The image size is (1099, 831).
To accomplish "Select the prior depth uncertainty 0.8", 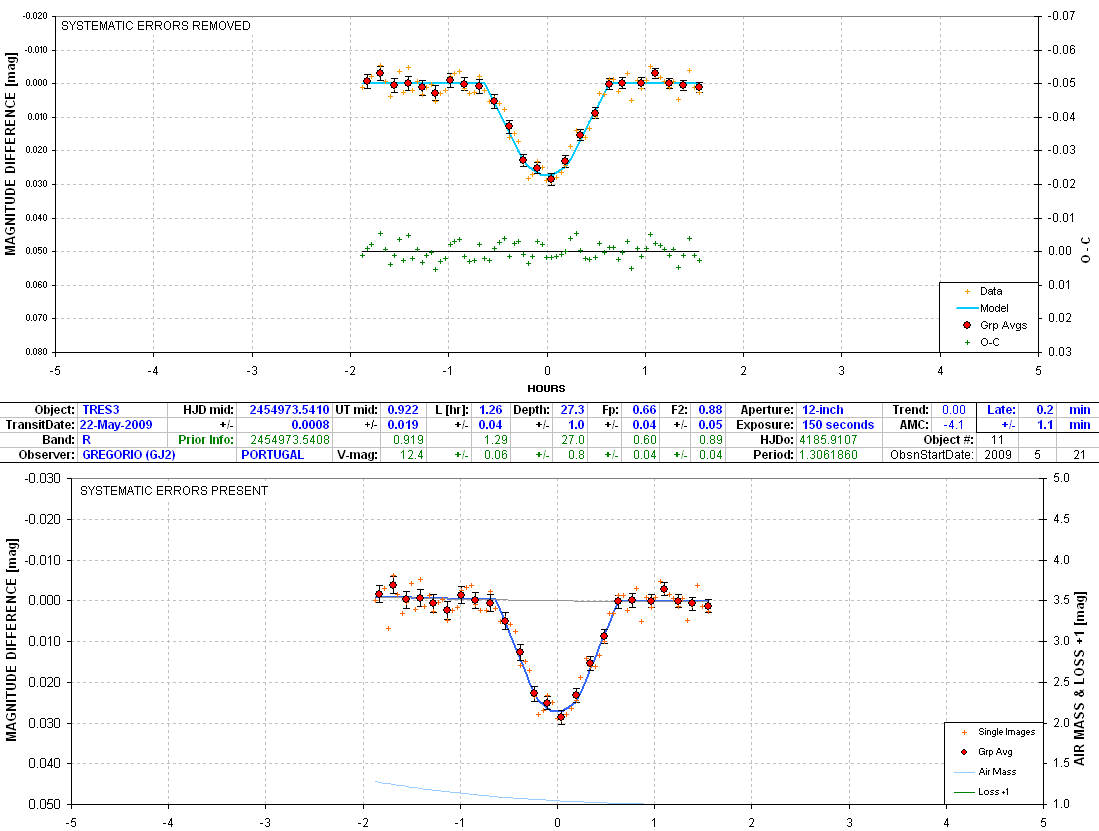I will click(576, 454).
